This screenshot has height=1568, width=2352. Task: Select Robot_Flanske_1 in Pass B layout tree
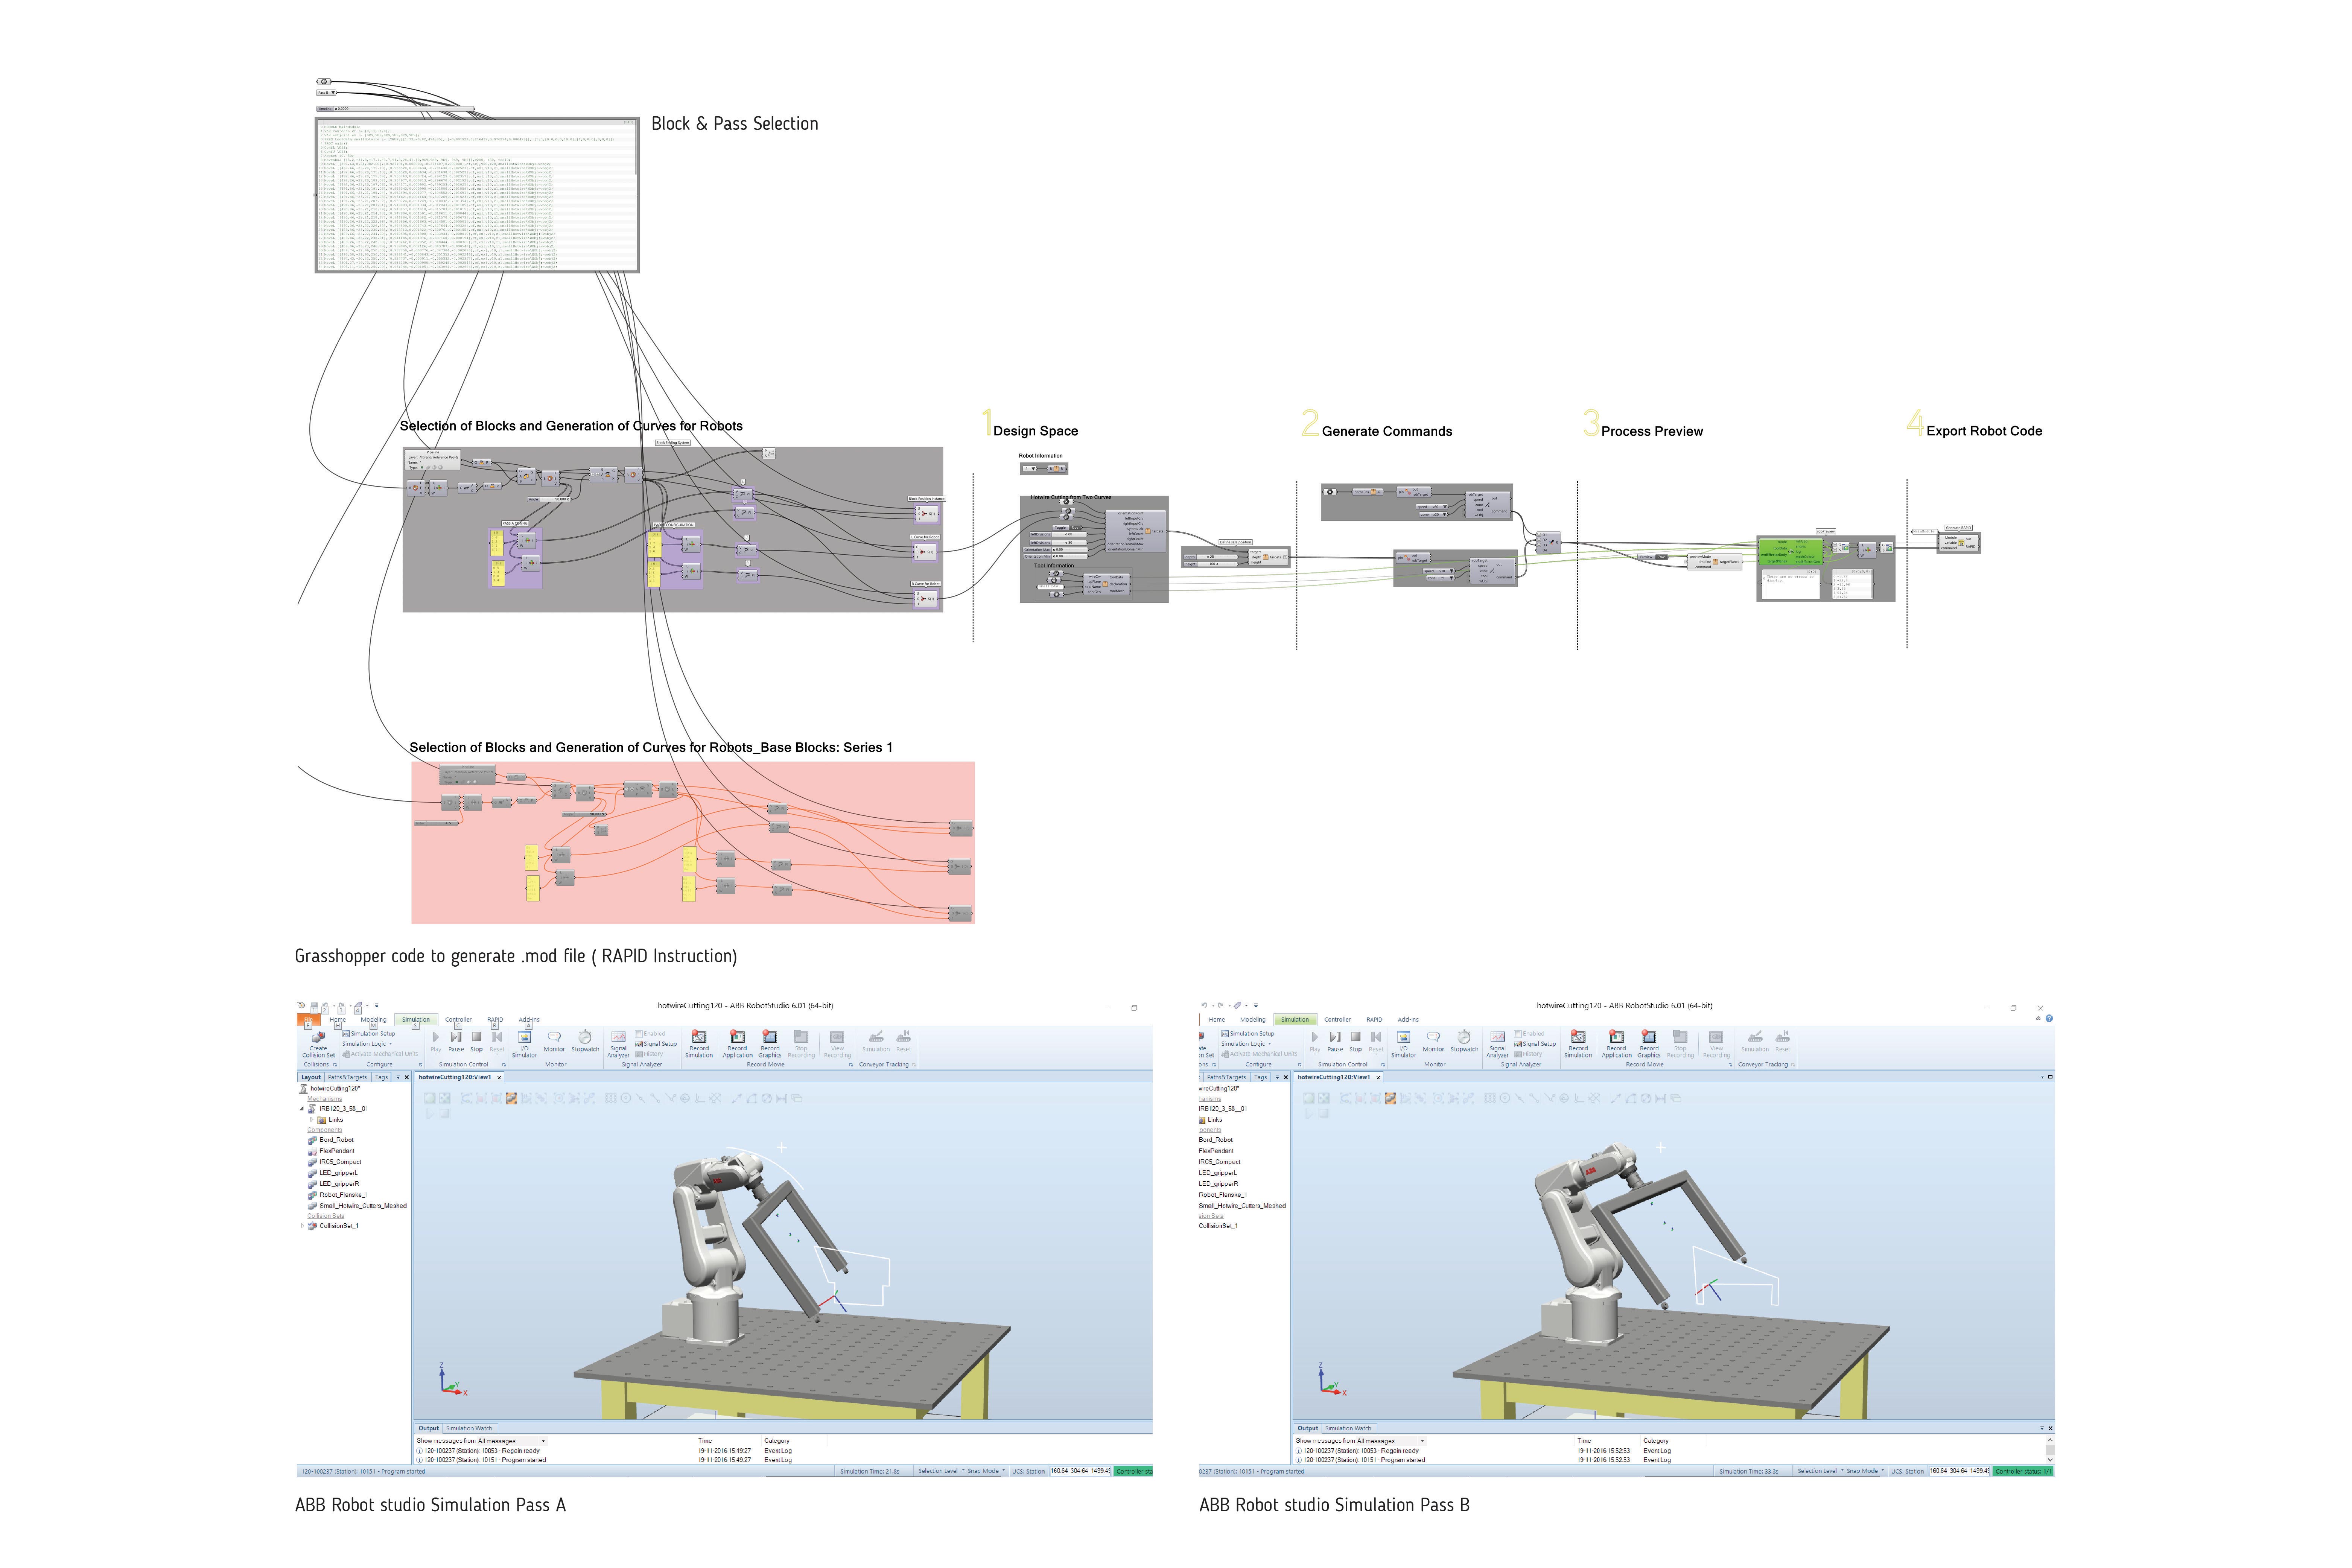1223,1195
